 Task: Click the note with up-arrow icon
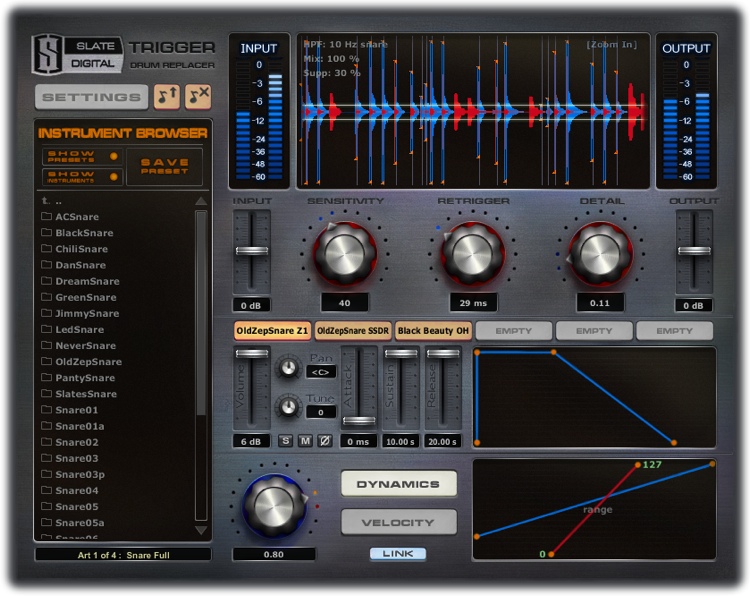point(166,97)
